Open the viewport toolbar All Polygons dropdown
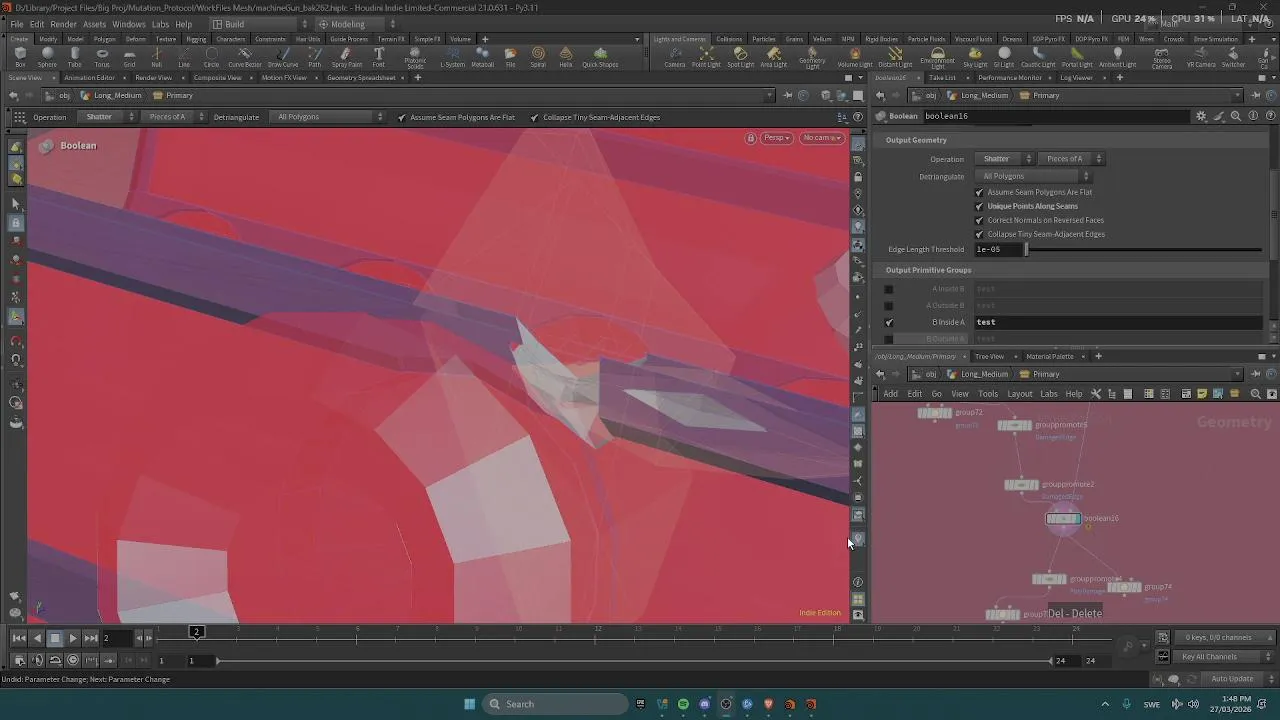 329,117
